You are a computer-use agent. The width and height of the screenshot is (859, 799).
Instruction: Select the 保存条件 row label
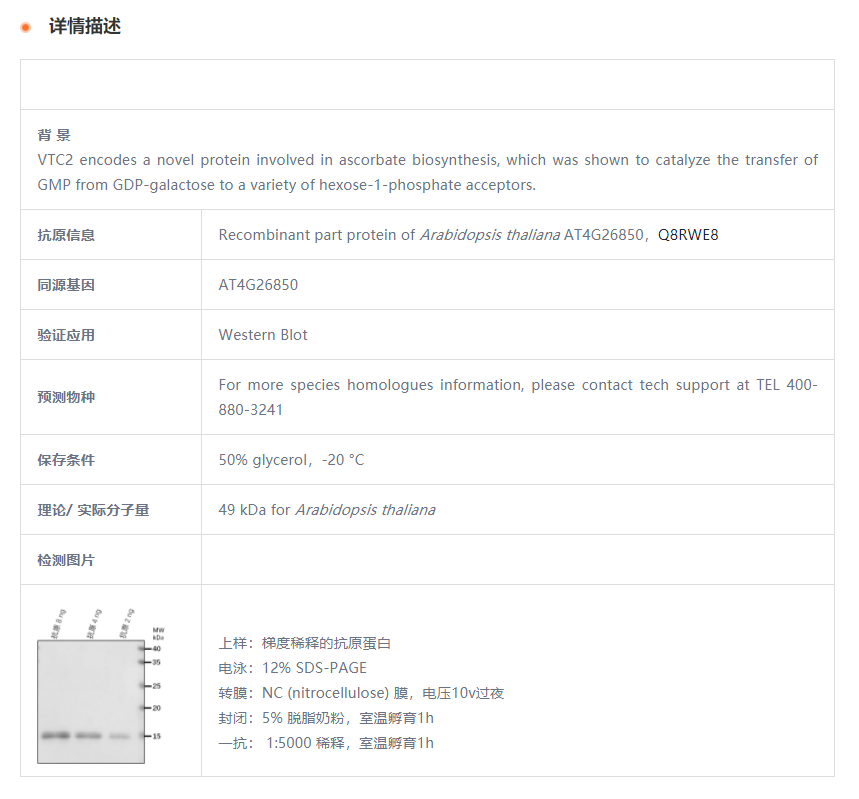tap(66, 460)
